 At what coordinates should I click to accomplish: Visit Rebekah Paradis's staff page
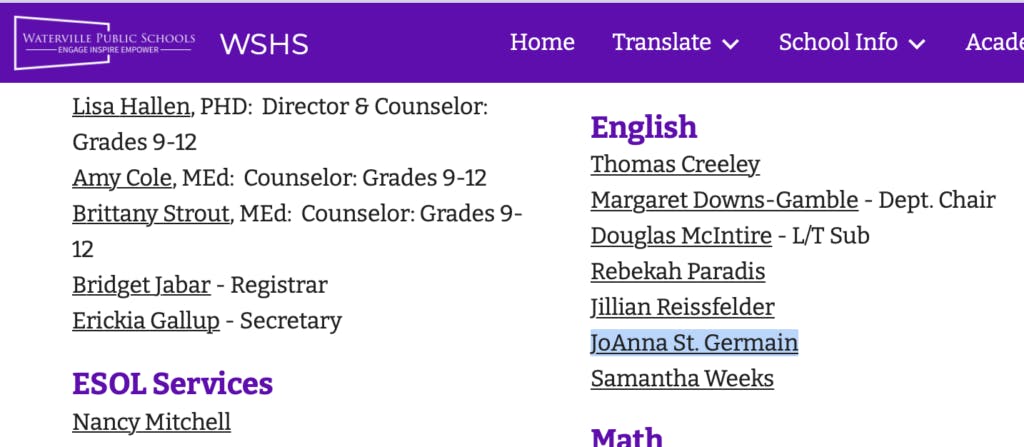pyautogui.click(x=677, y=271)
